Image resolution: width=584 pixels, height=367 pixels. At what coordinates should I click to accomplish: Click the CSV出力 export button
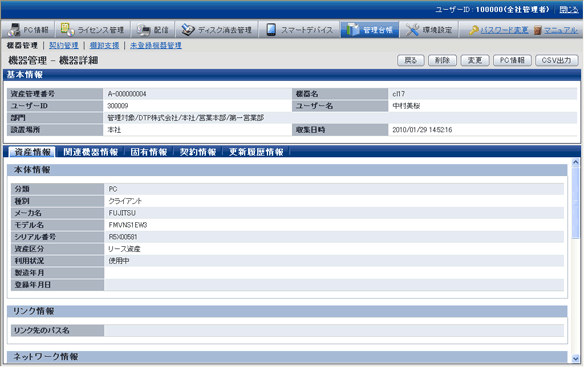(x=556, y=60)
